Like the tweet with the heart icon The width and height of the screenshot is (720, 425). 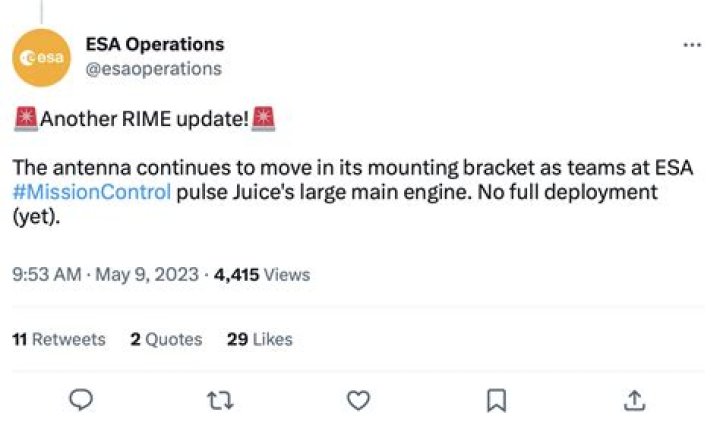pos(358,400)
